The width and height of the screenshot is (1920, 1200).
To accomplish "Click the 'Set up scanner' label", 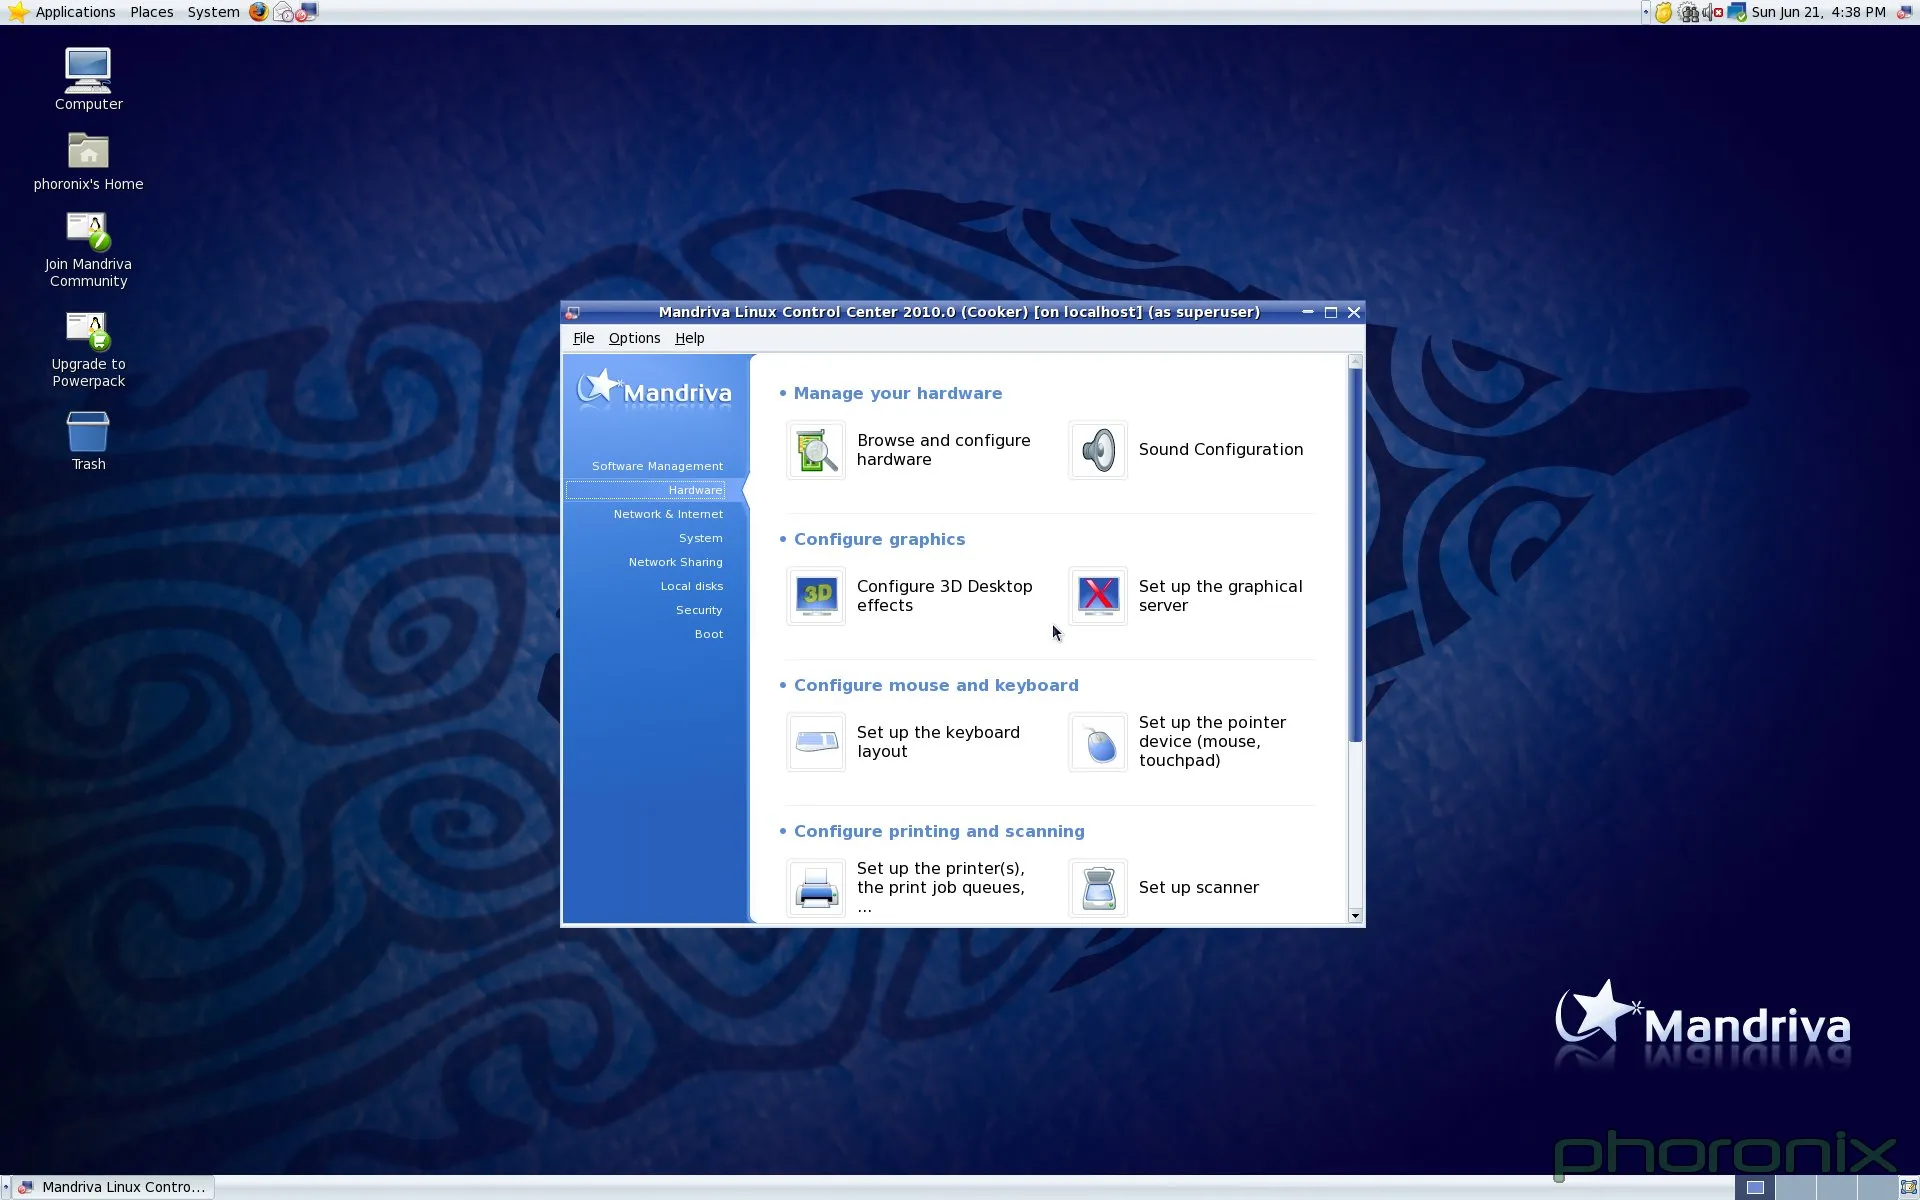I will pos(1198,888).
